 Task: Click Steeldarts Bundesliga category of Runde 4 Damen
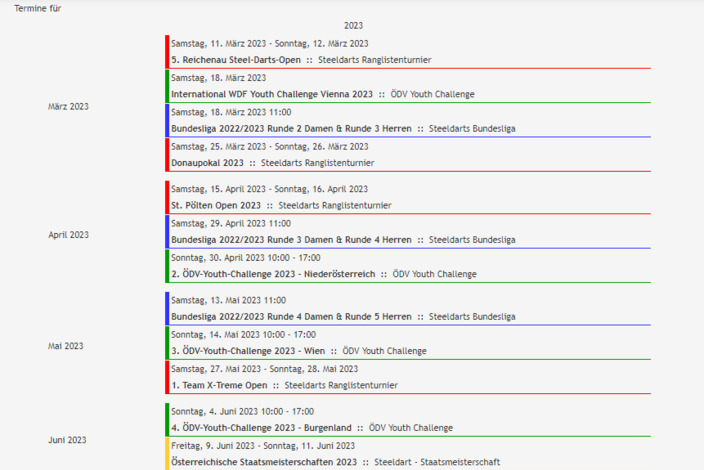point(472,316)
